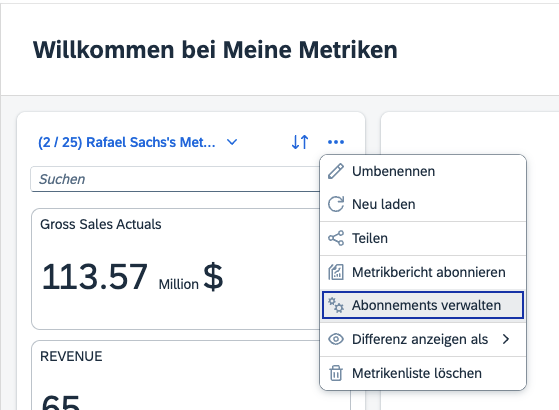Viewport: 559px width, 410px height.
Task: Click the Suchen search field
Action: (175, 179)
